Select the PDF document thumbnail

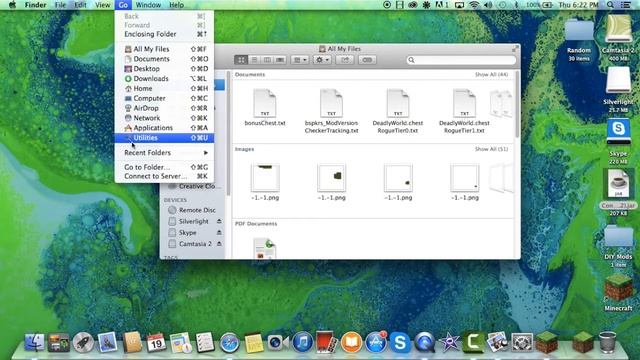[x=265, y=248]
